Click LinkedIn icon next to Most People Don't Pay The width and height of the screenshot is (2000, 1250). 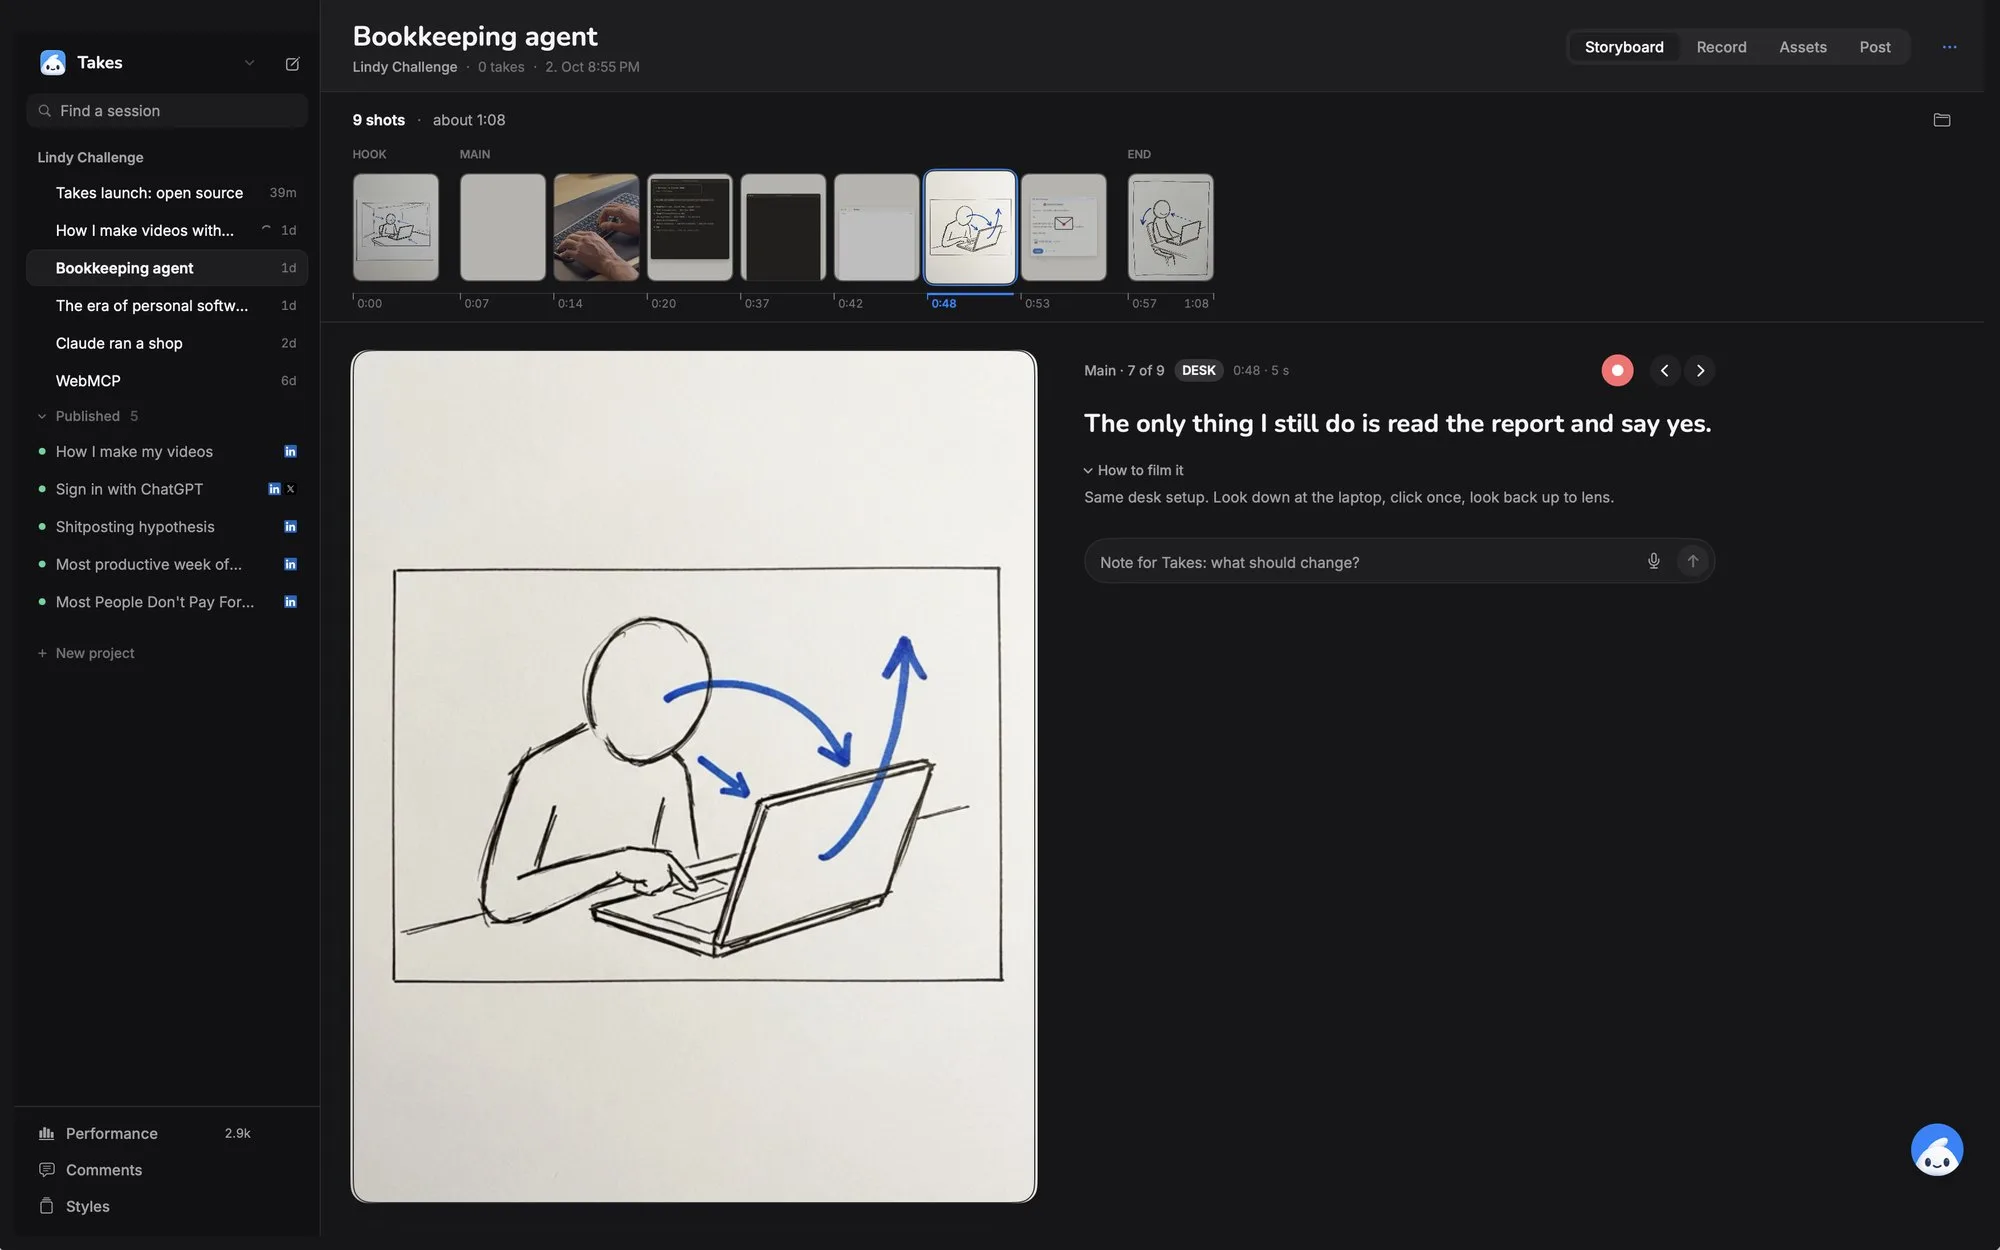(x=290, y=602)
